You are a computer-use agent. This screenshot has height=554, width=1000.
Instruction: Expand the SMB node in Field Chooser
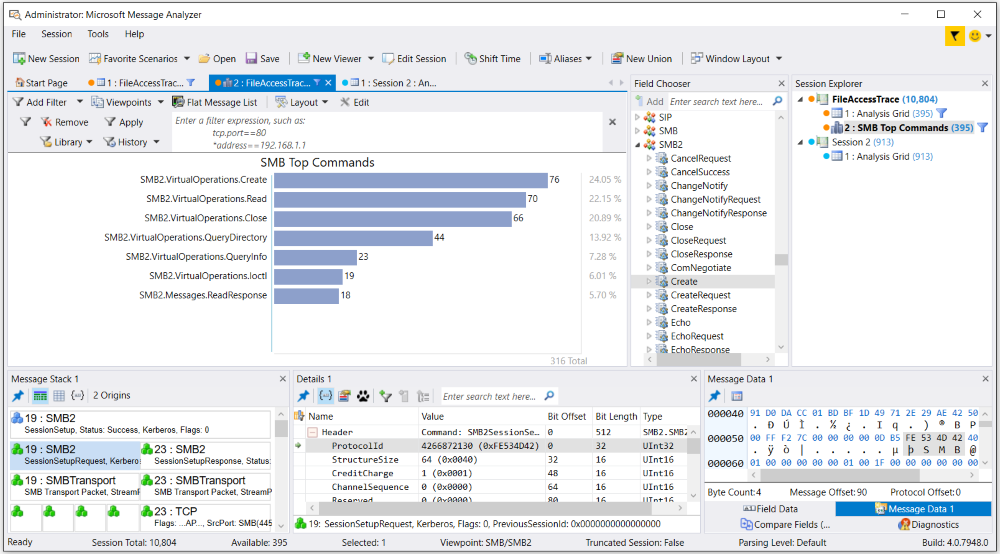638,131
